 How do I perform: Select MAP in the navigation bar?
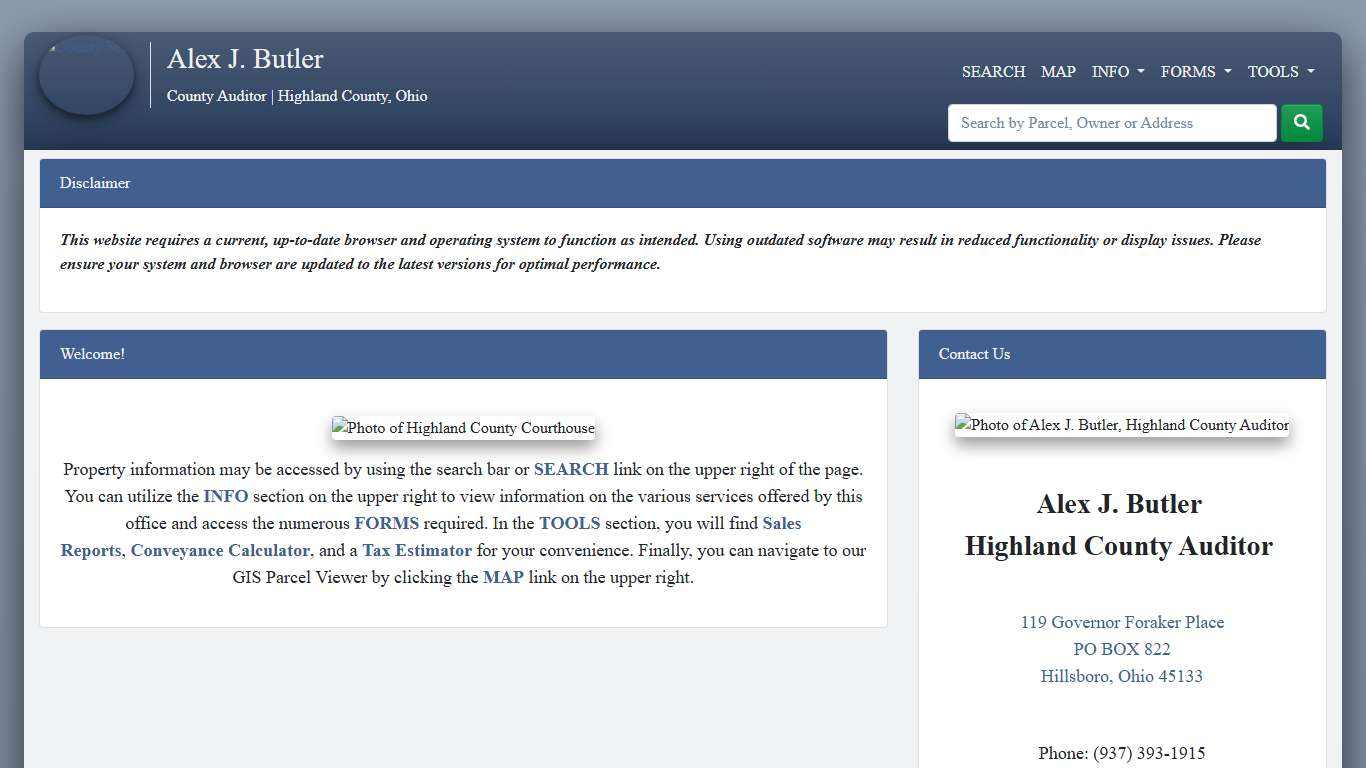(x=1058, y=71)
